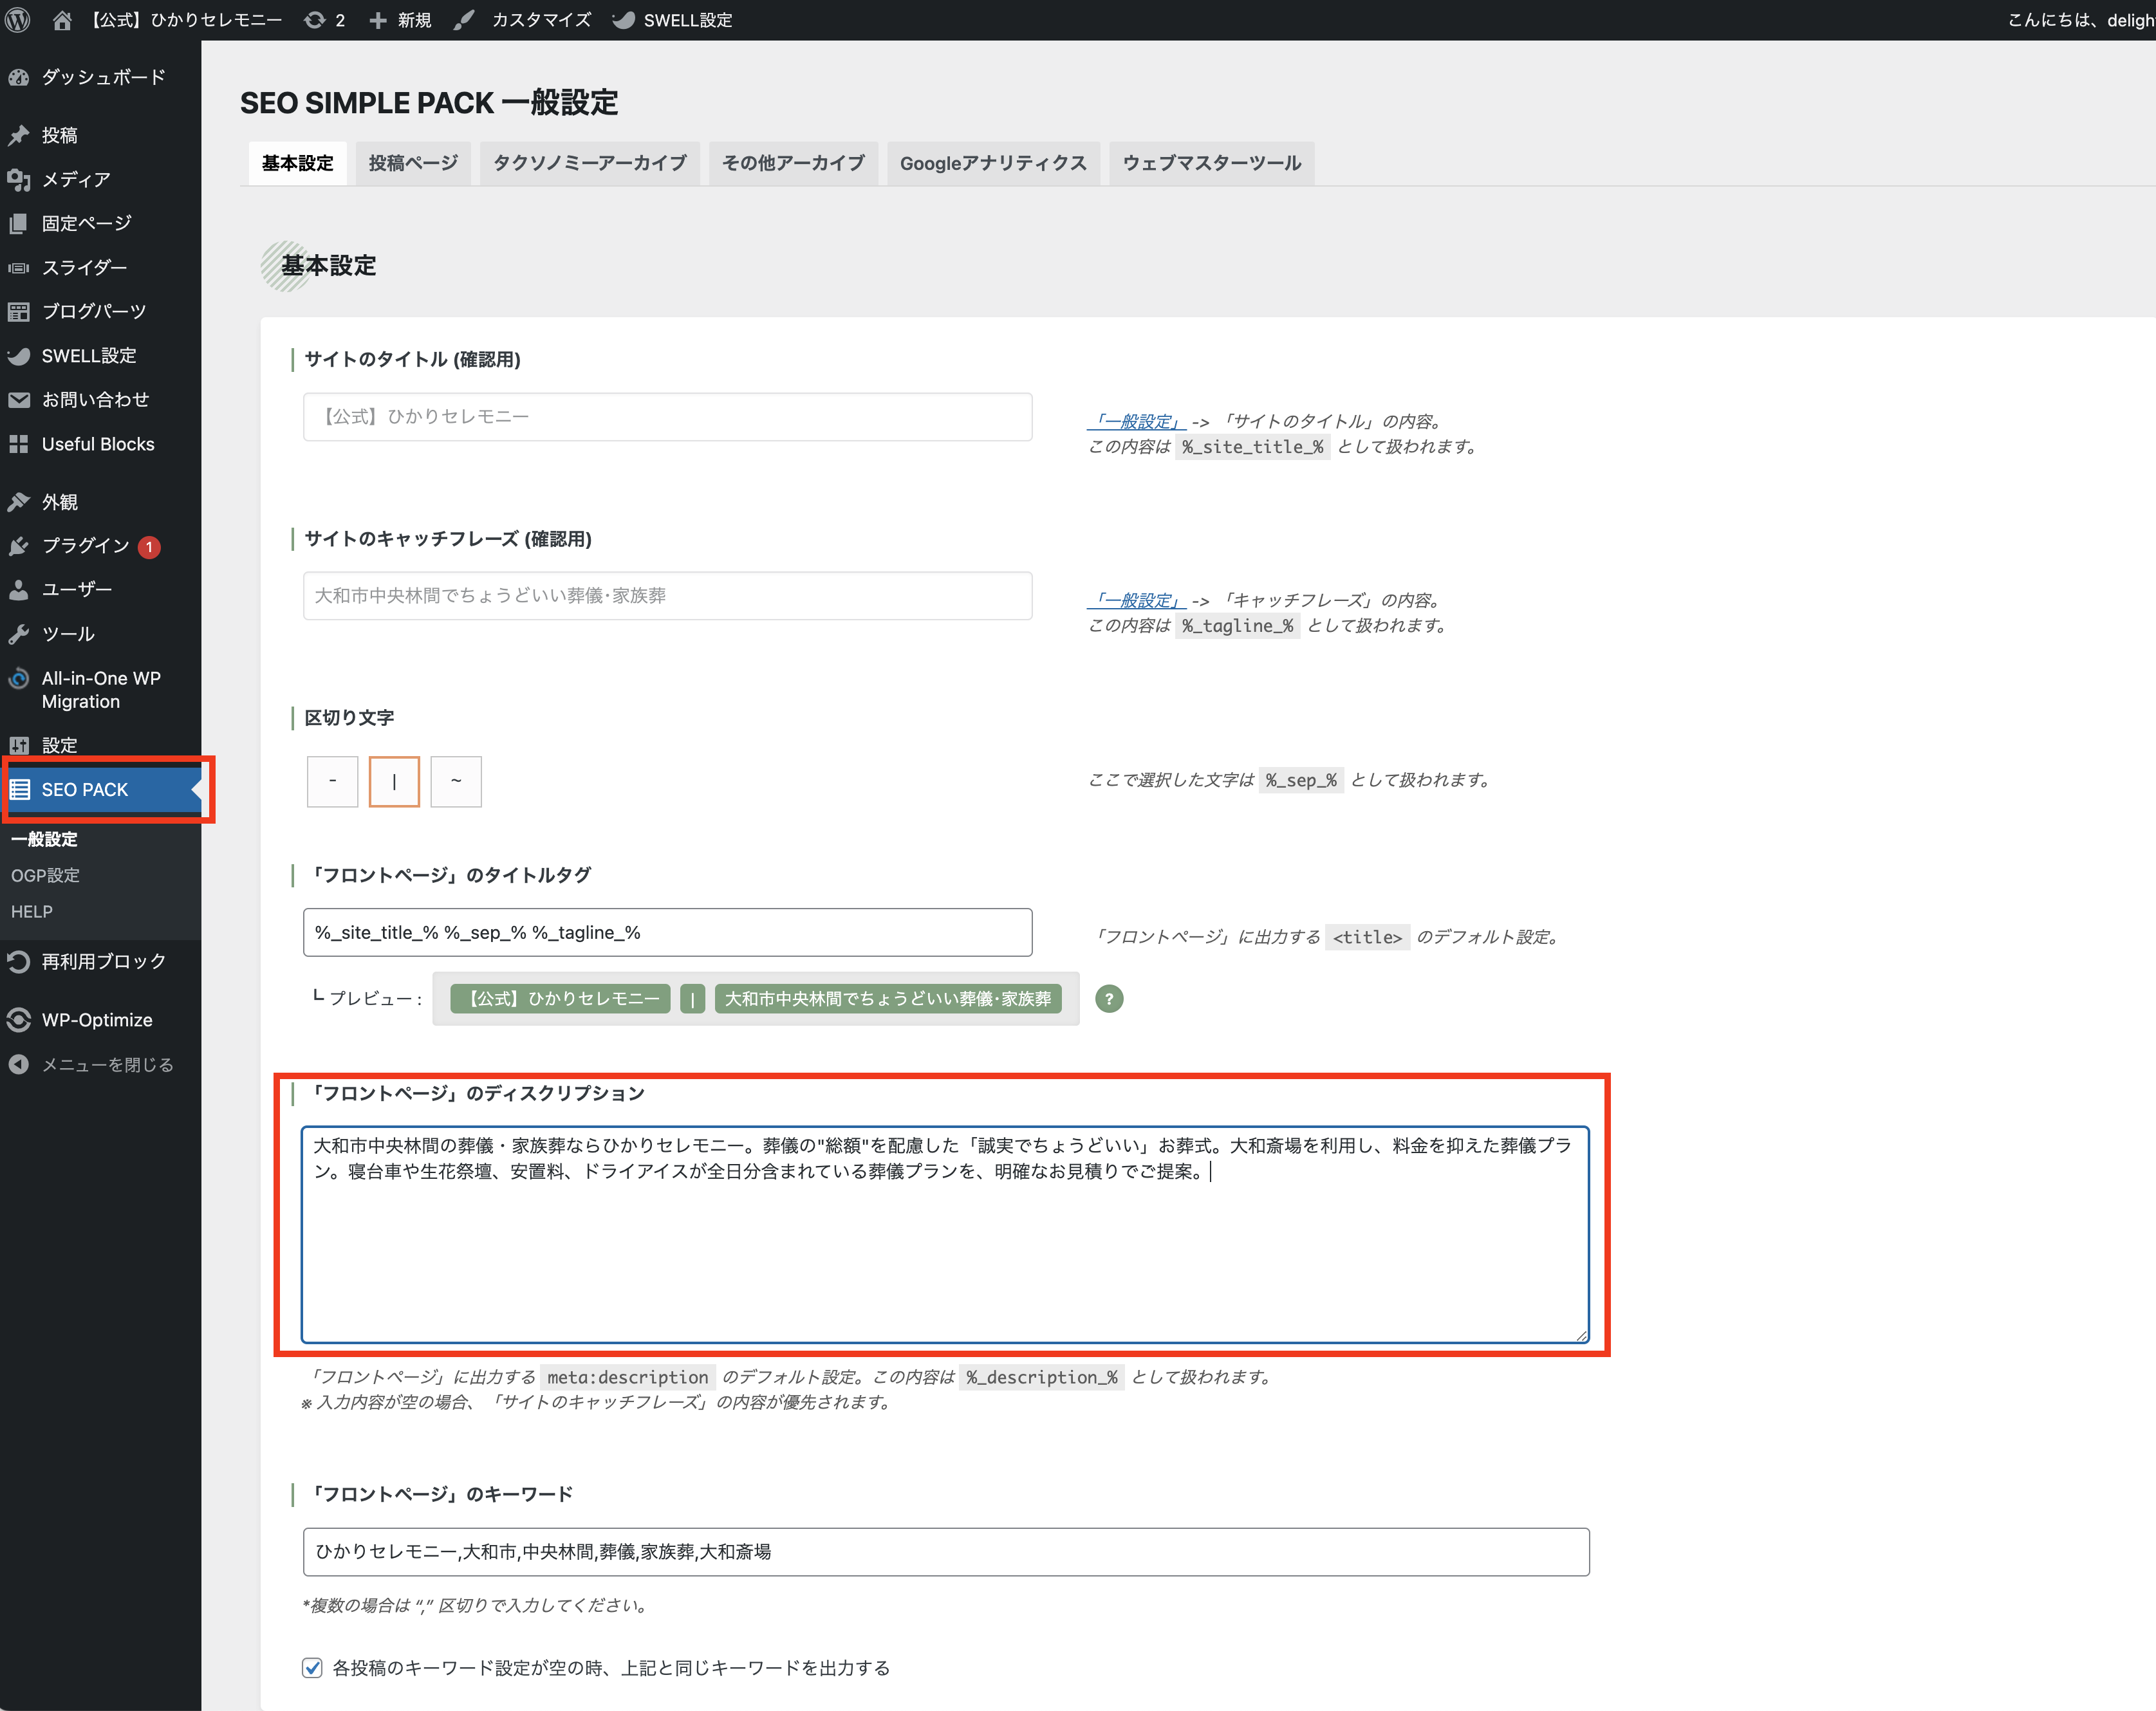Open ダッシュボード in the sidebar
The image size is (2156, 1711).
point(100,77)
